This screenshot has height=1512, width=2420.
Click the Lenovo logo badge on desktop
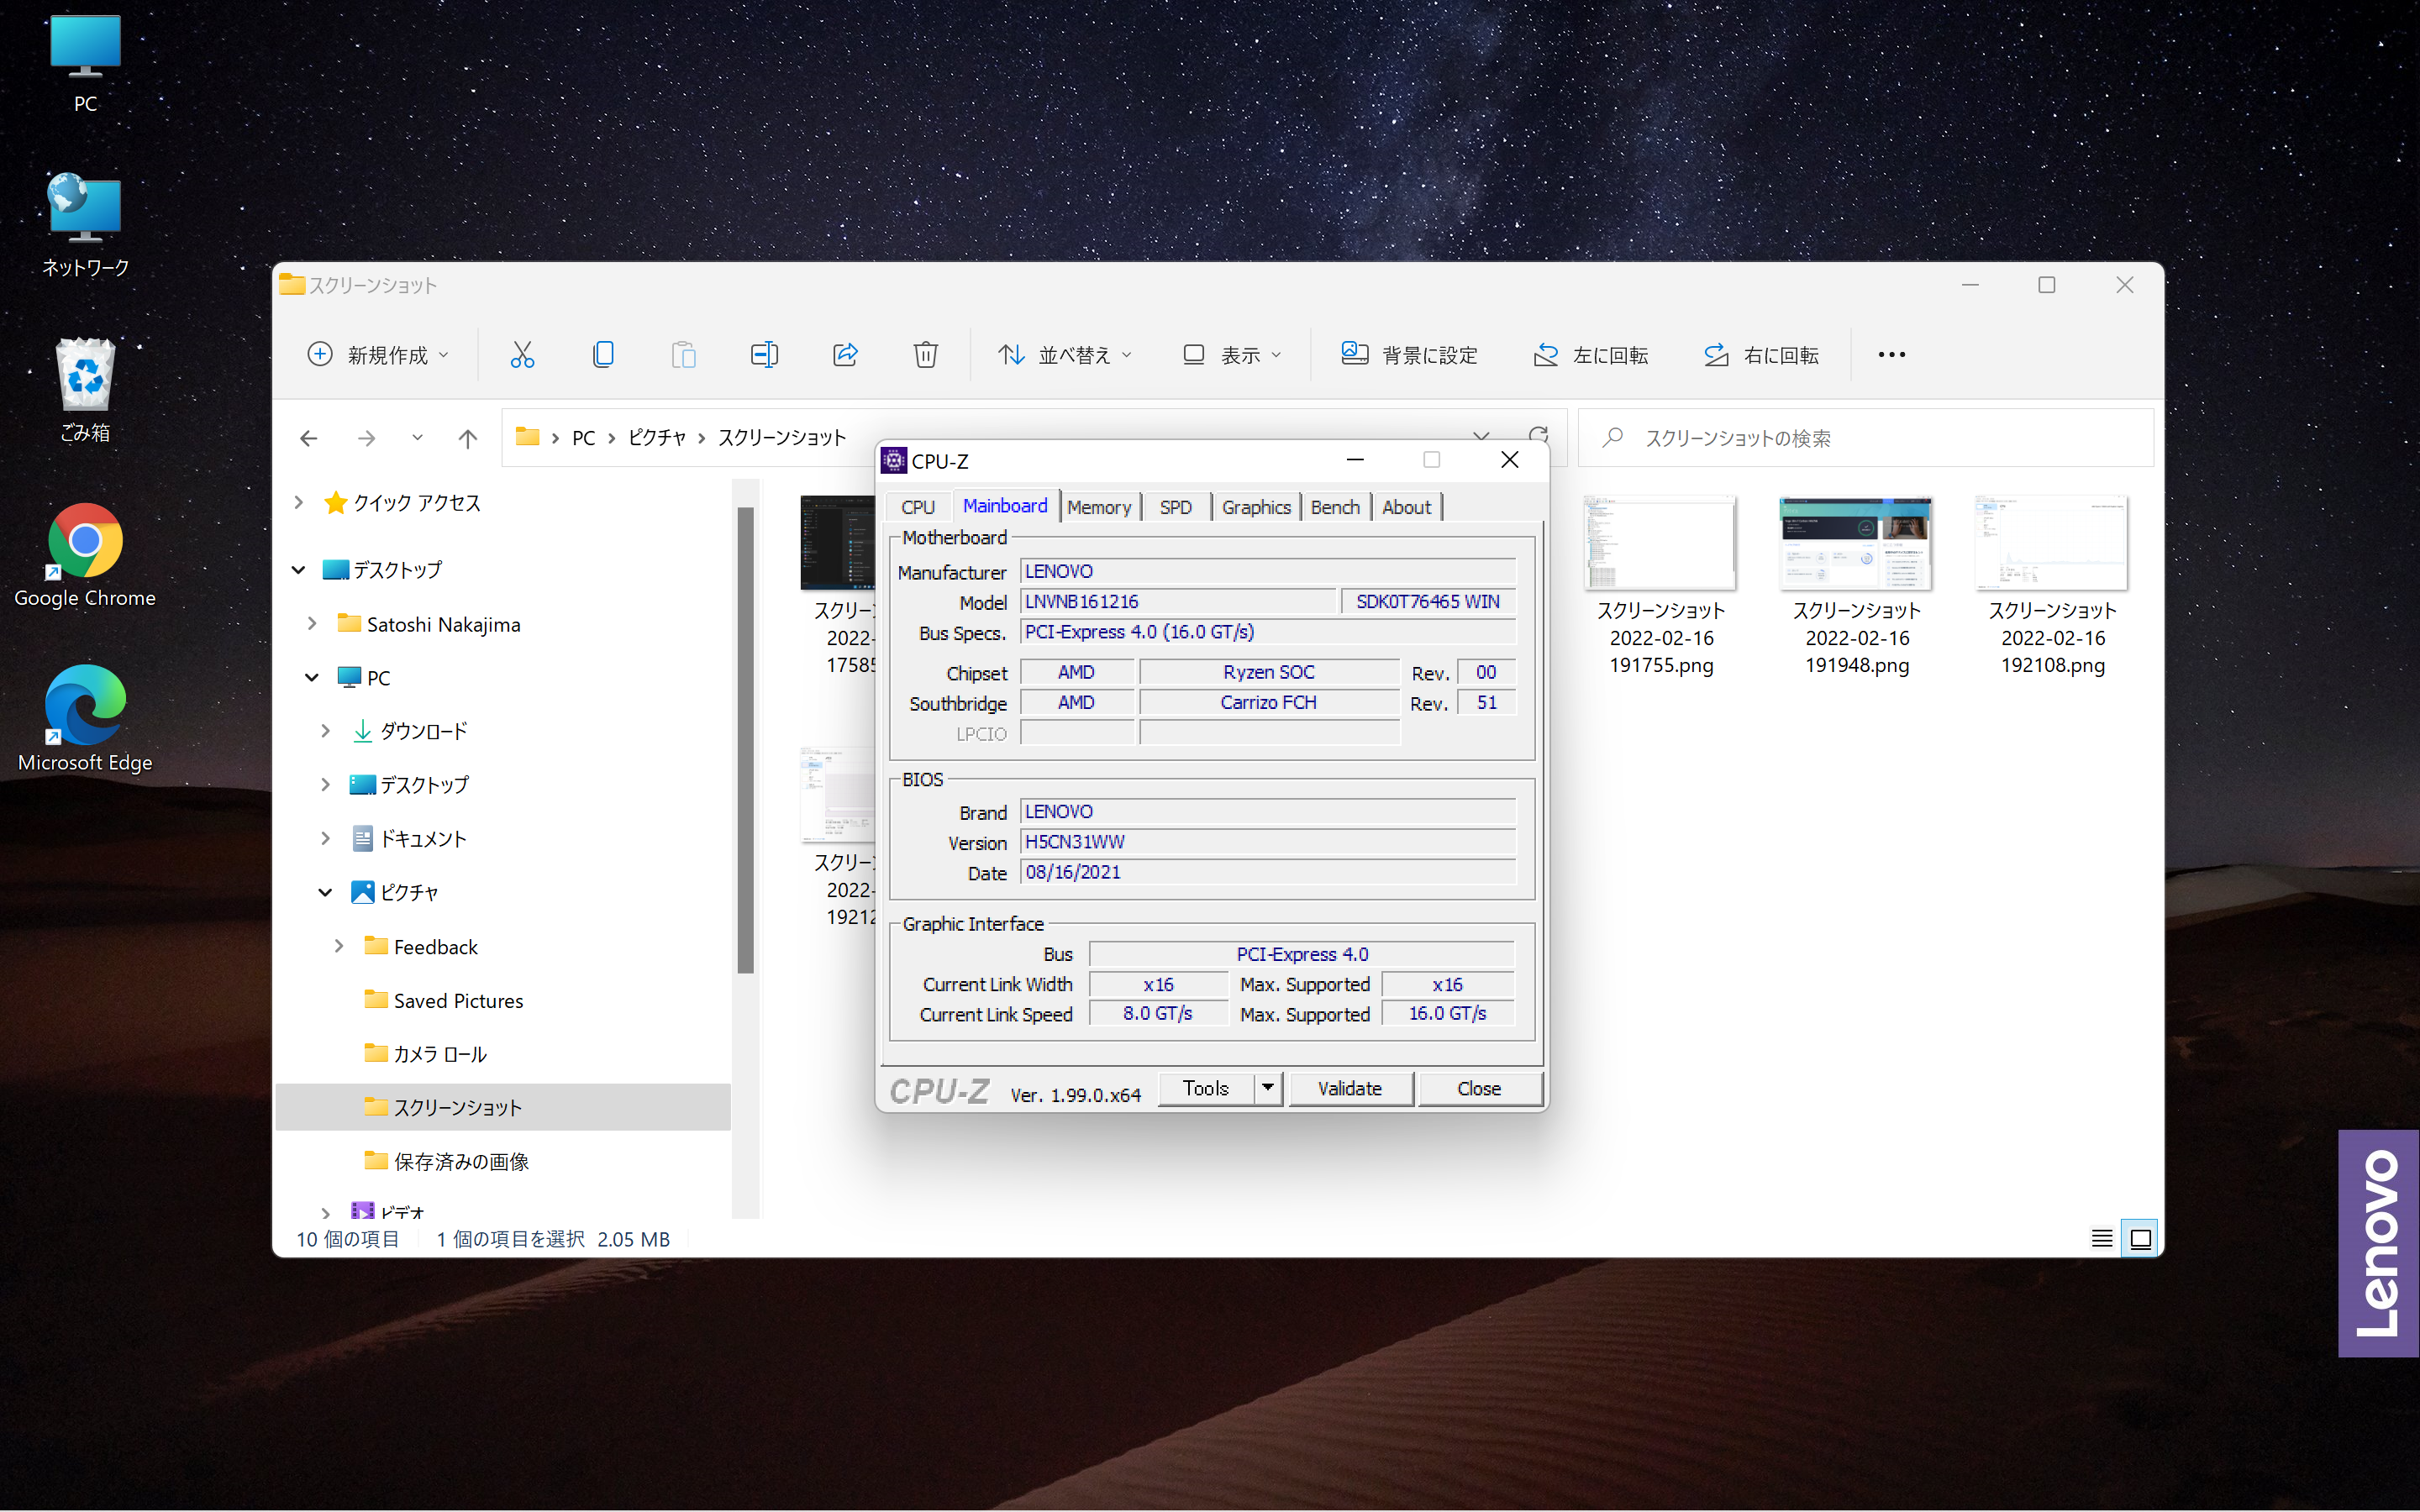pos(2378,1243)
